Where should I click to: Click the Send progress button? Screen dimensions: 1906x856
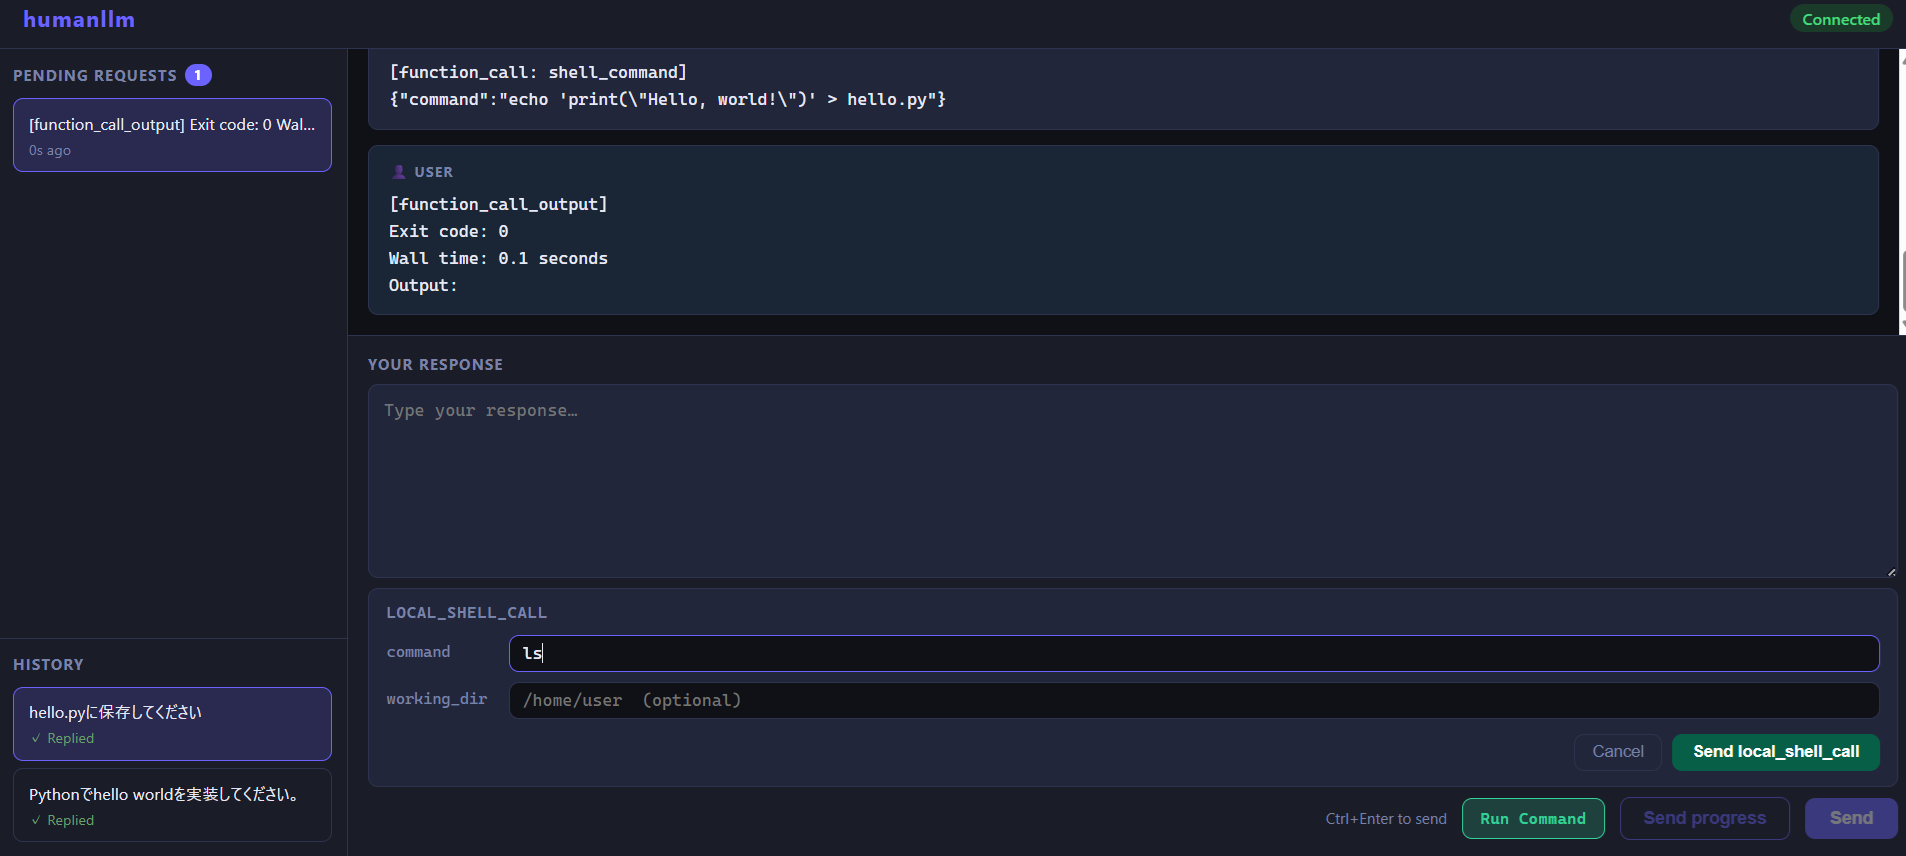1704,818
